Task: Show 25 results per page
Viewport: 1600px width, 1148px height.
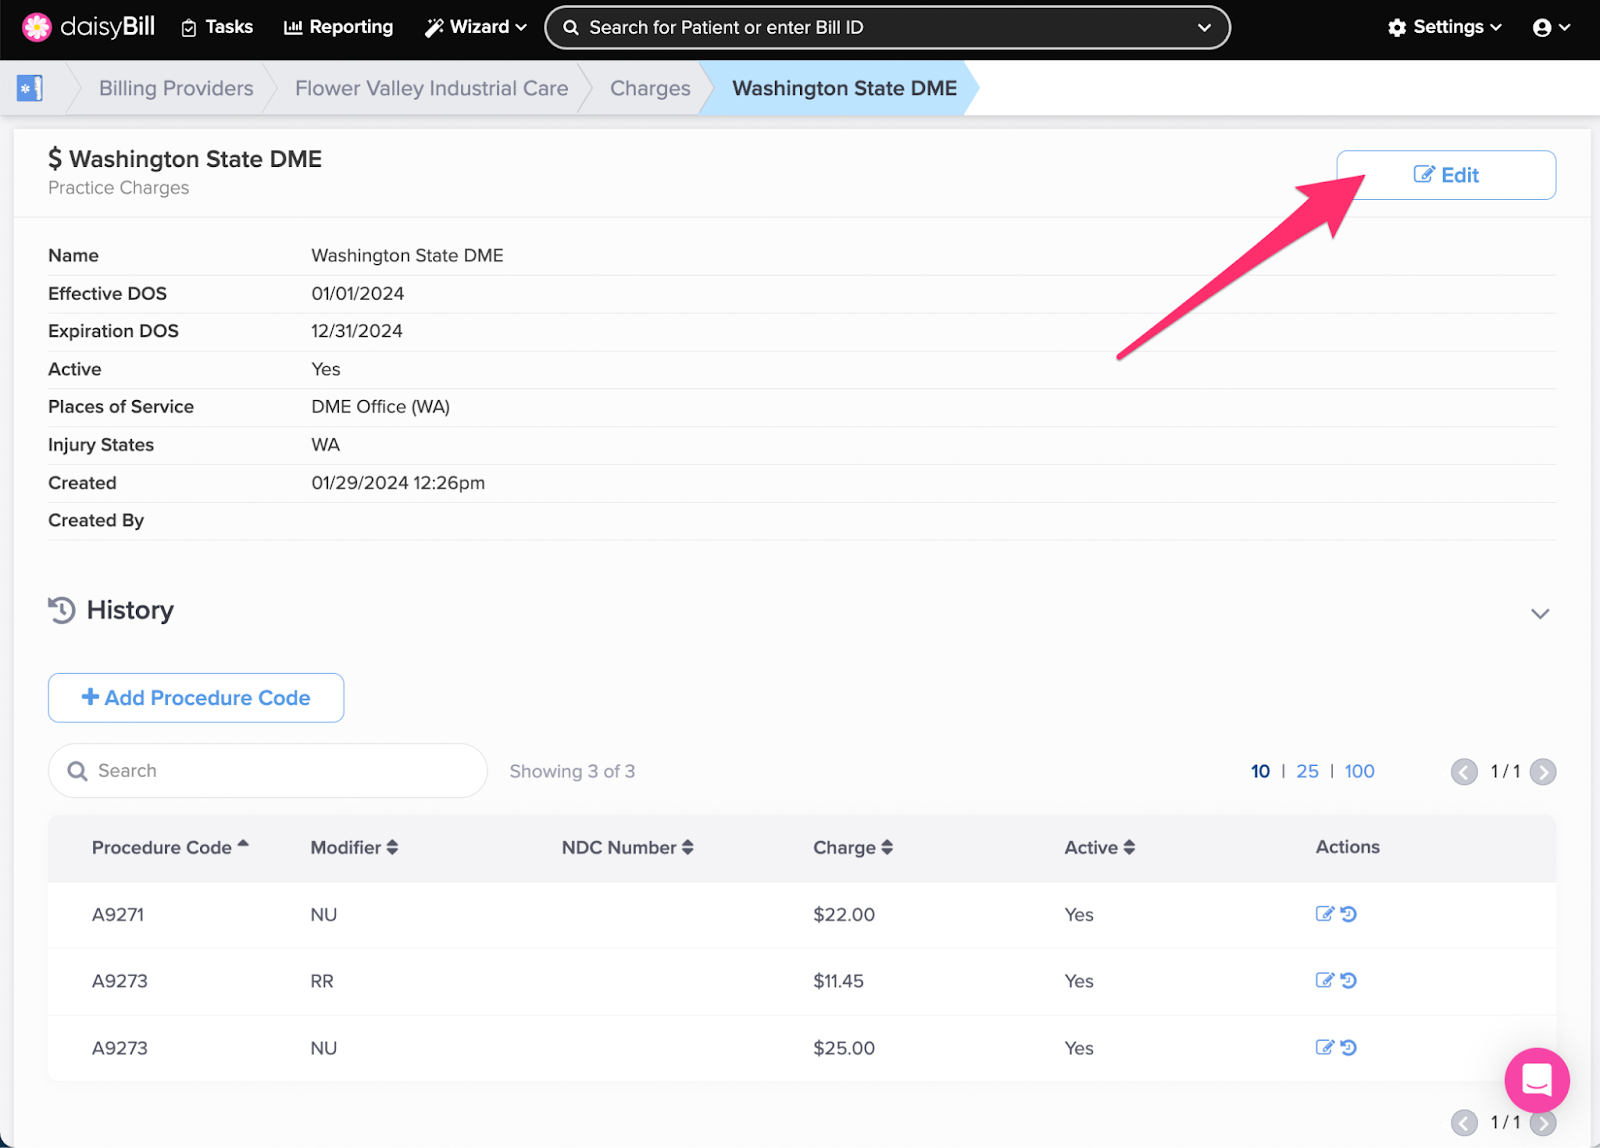Action: [1307, 771]
